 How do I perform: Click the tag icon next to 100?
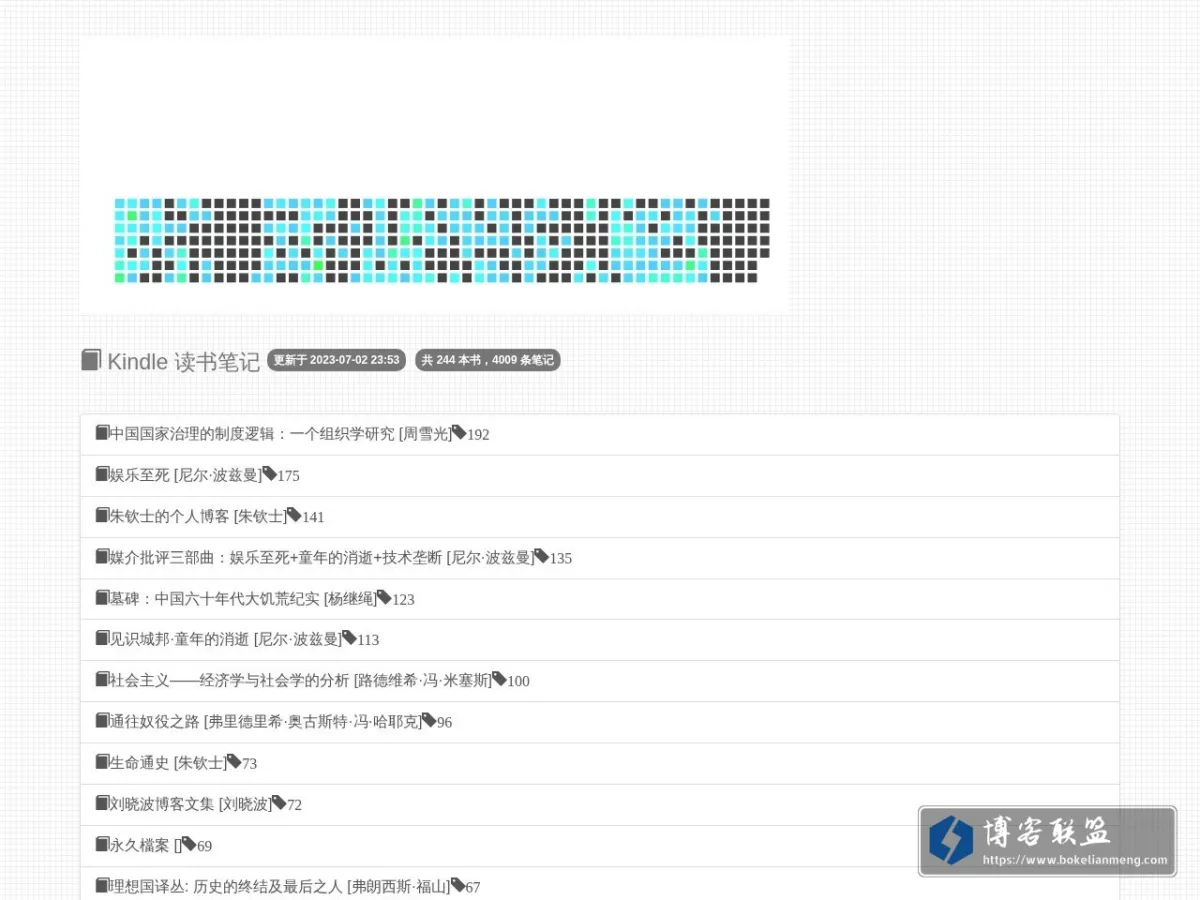pos(499,679)
